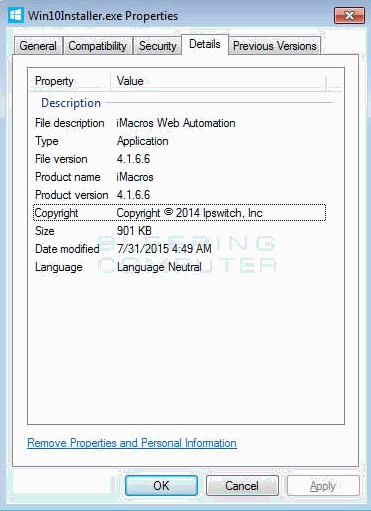Click the 7/31/2015 4:49 AM value
The width and height of the screenshot is (371, 511).
click(164, 249)
